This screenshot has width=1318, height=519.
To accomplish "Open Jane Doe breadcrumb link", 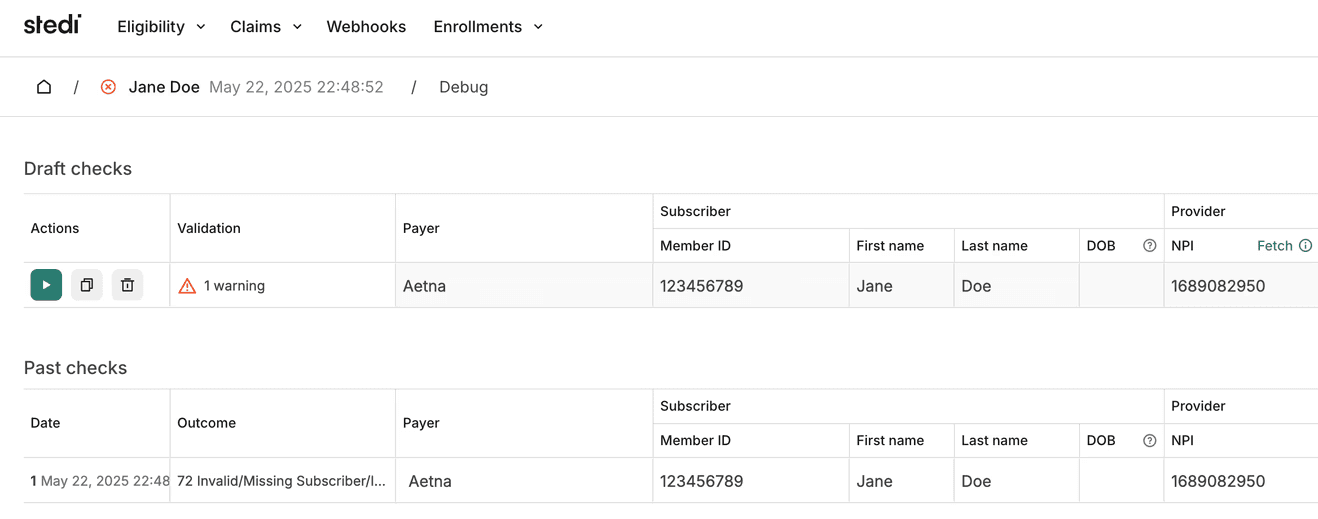I will click(164, 87).
